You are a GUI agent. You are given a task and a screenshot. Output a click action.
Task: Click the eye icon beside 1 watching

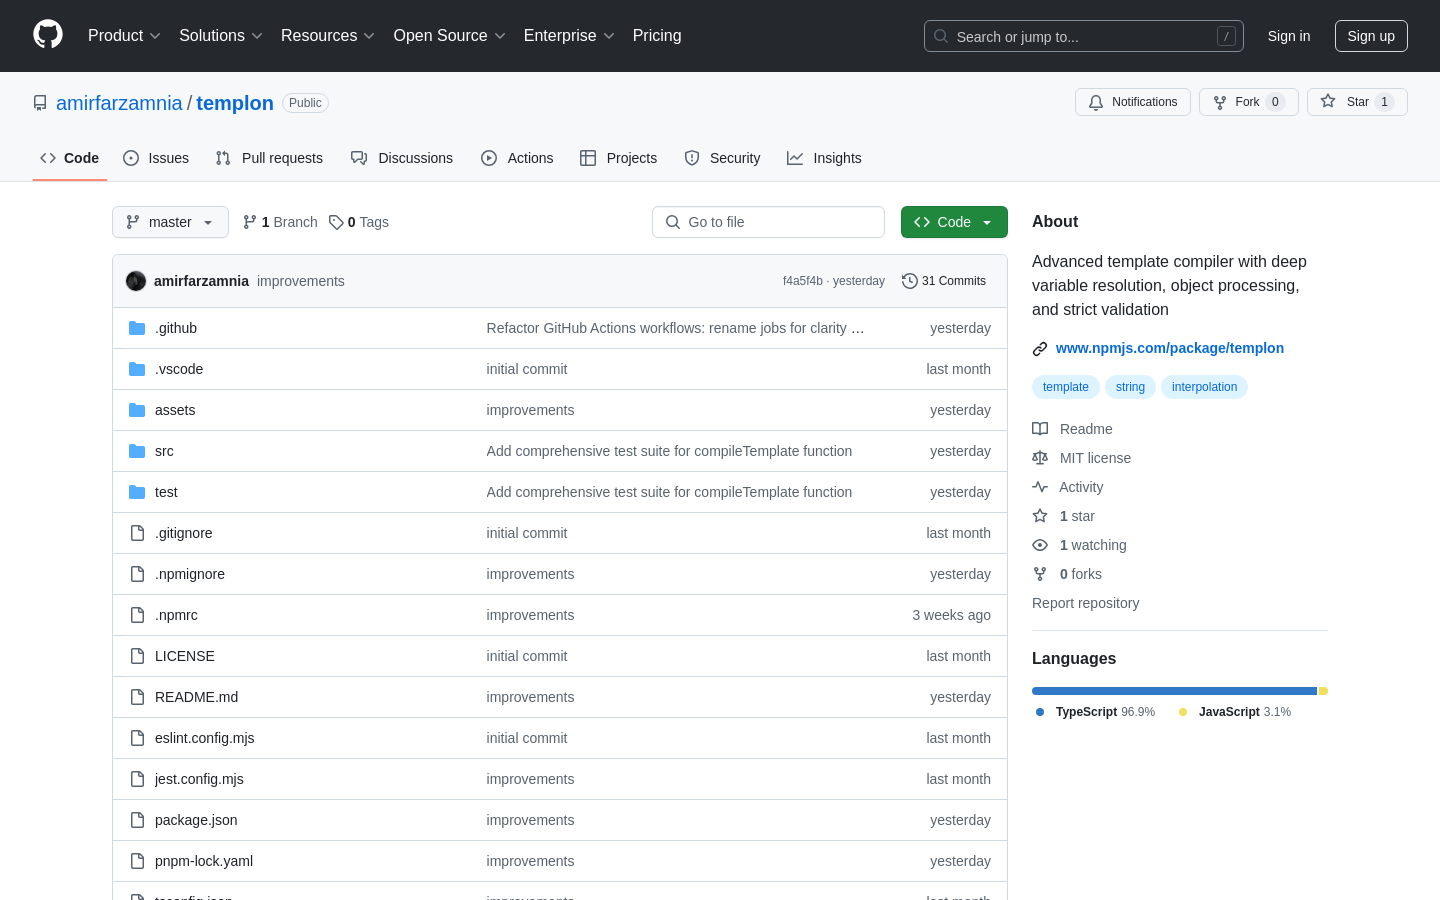tap(1040, 545)
